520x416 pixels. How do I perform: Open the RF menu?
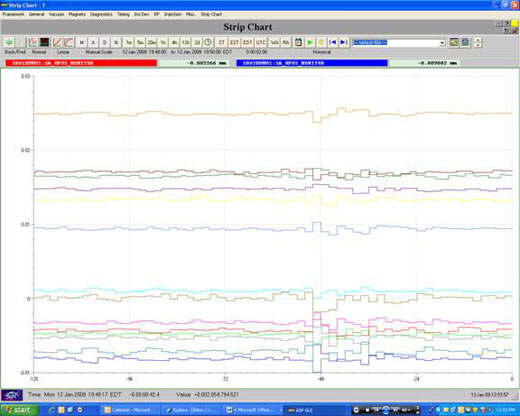coord(156,14)
